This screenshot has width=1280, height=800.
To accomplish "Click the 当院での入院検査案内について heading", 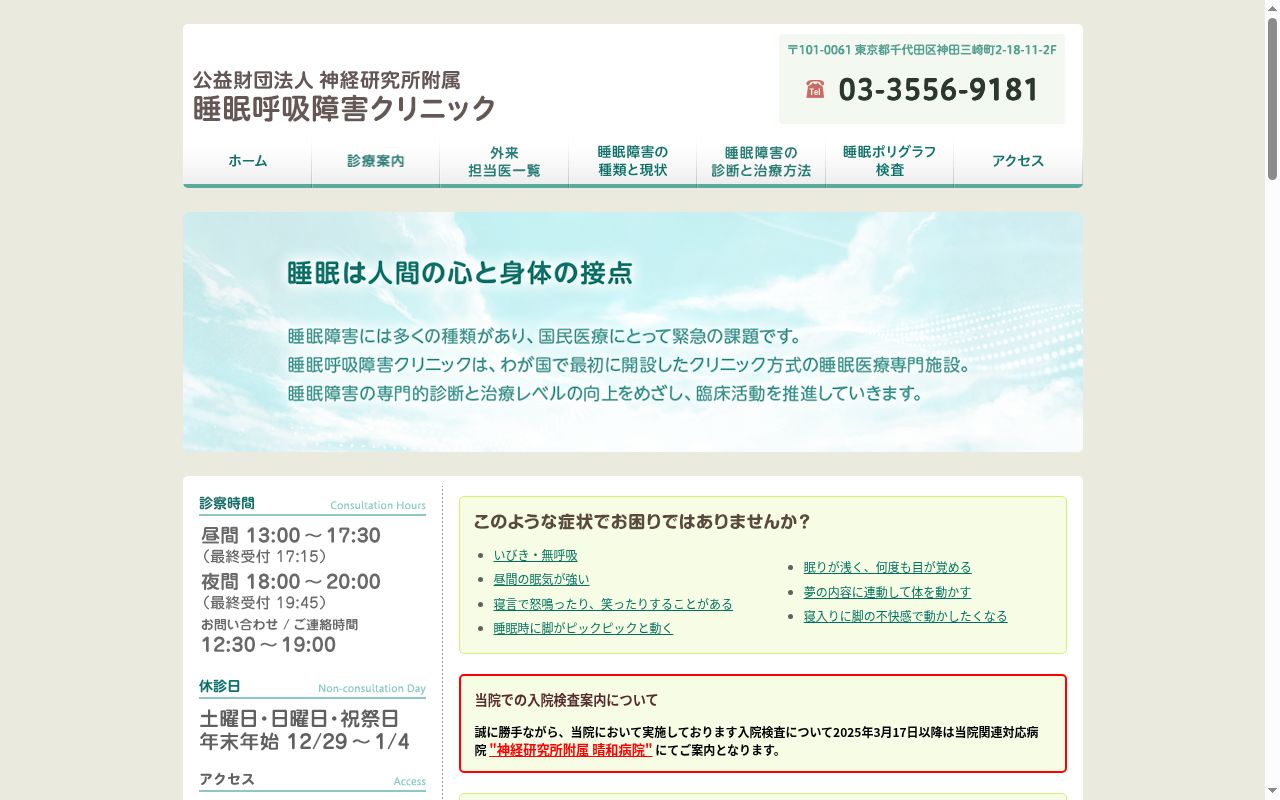I will pyautogui.click(x=566, y=700).
